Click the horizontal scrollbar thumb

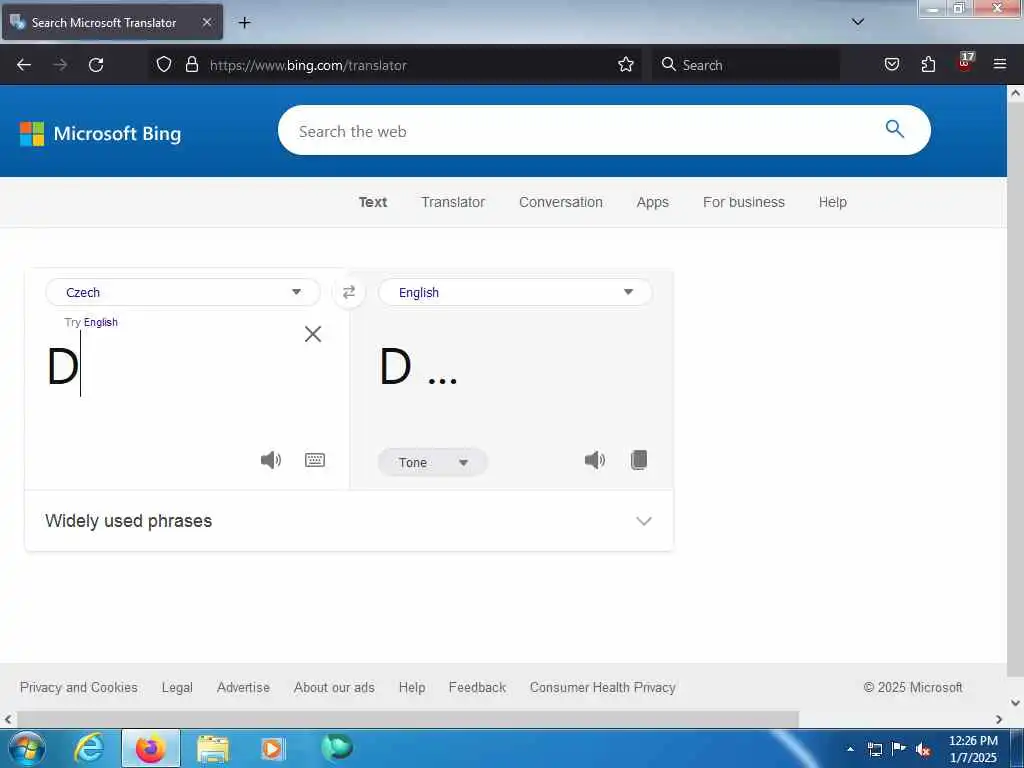408,719
